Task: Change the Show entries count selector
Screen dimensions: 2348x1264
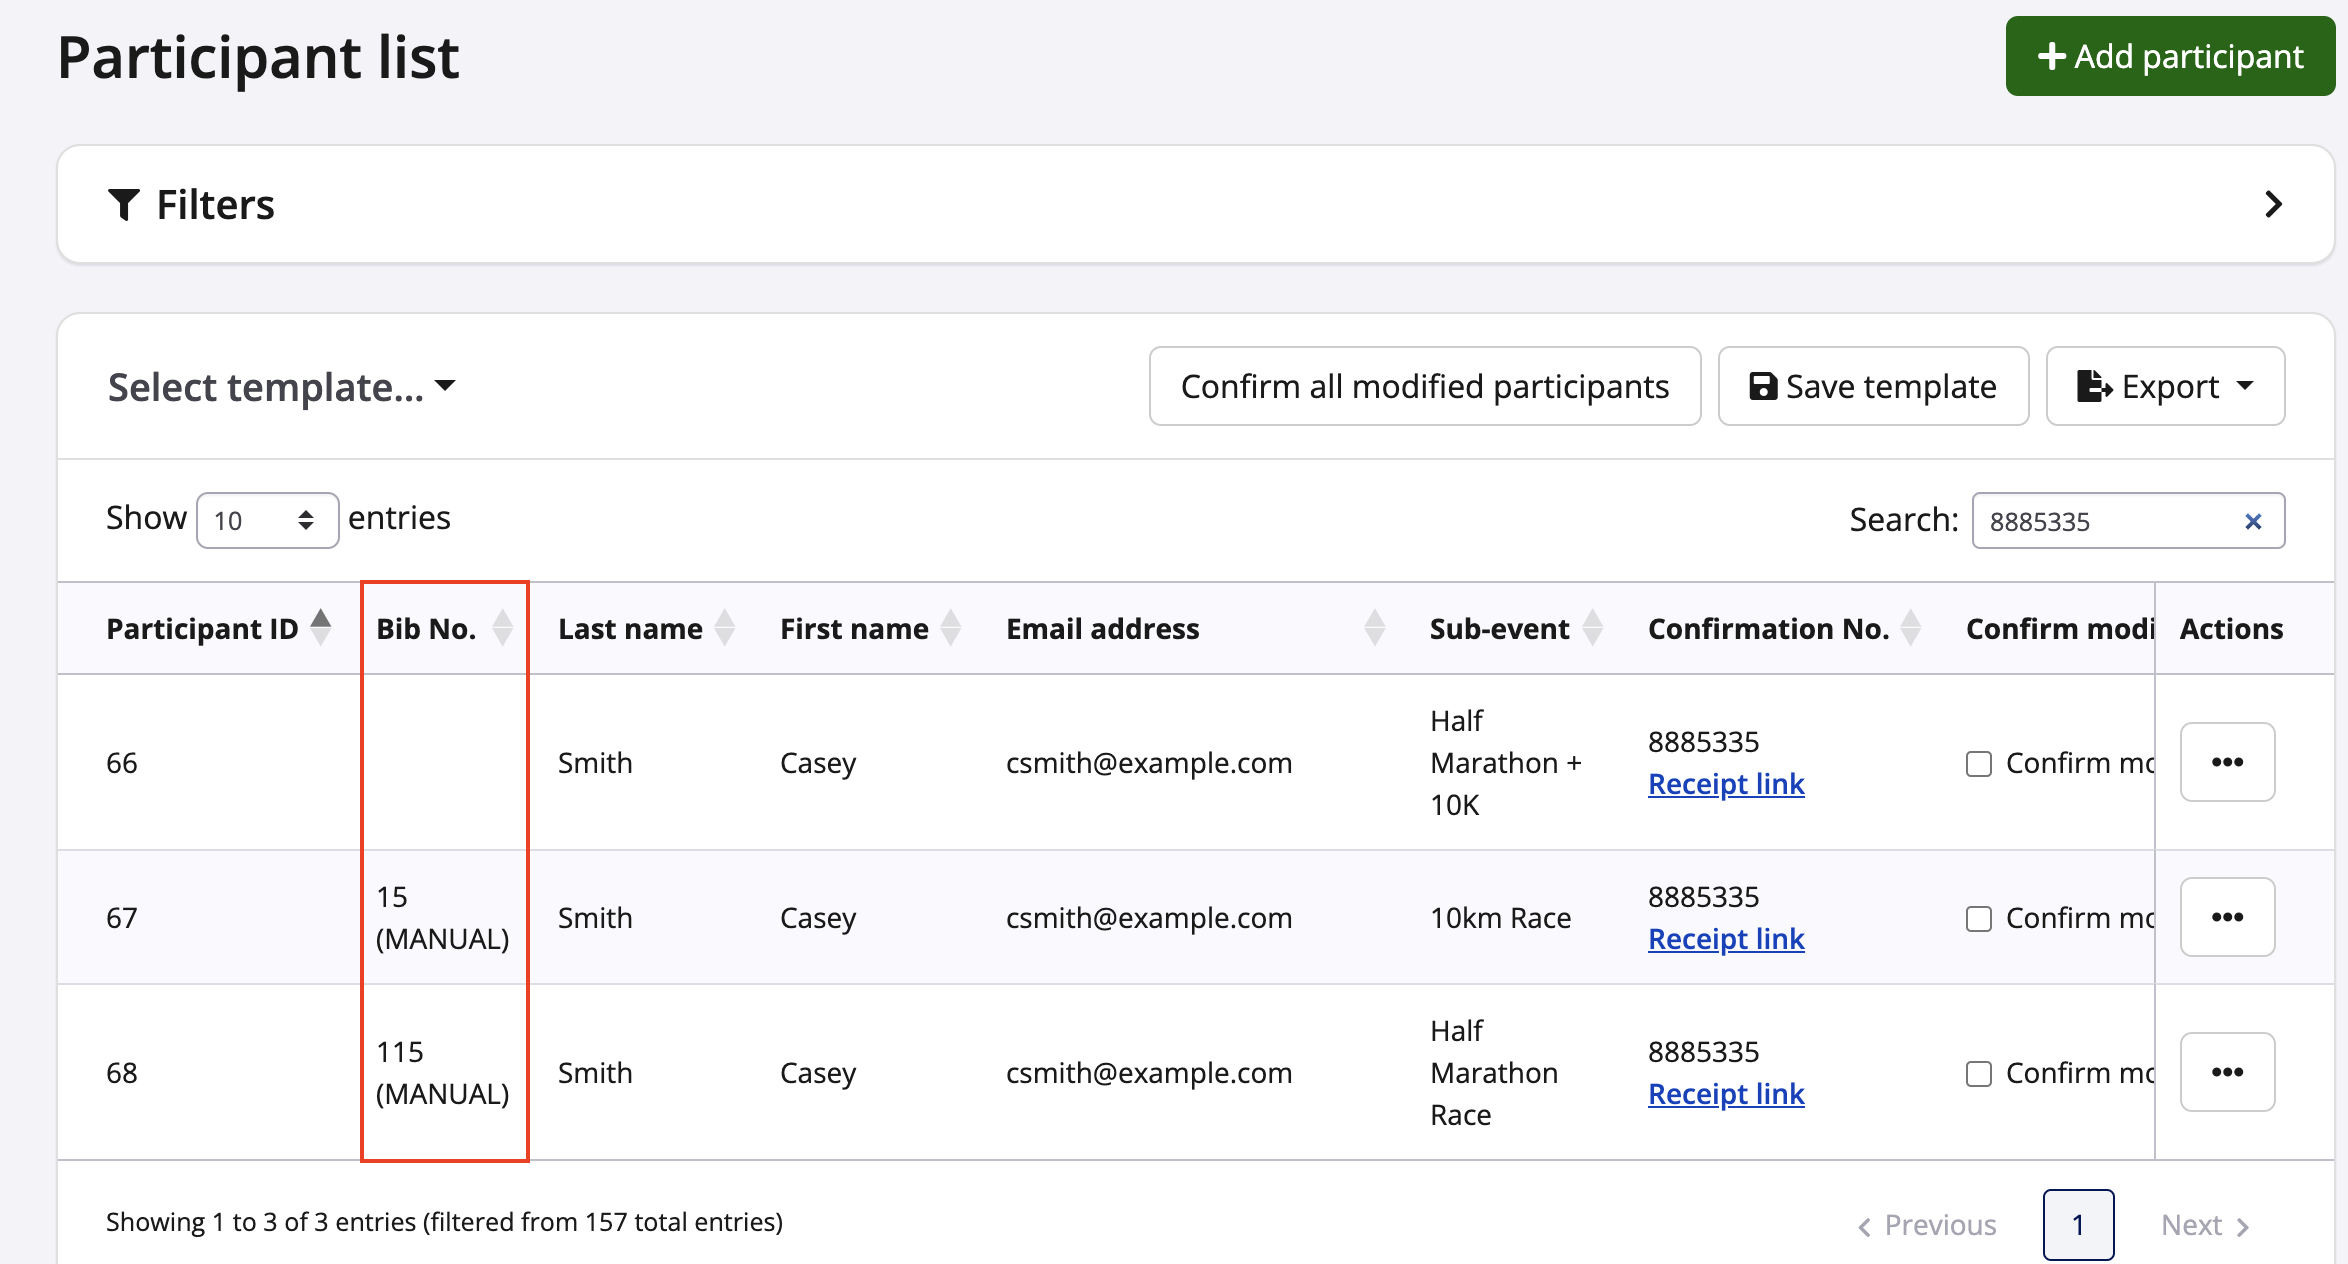Action: 267,520
